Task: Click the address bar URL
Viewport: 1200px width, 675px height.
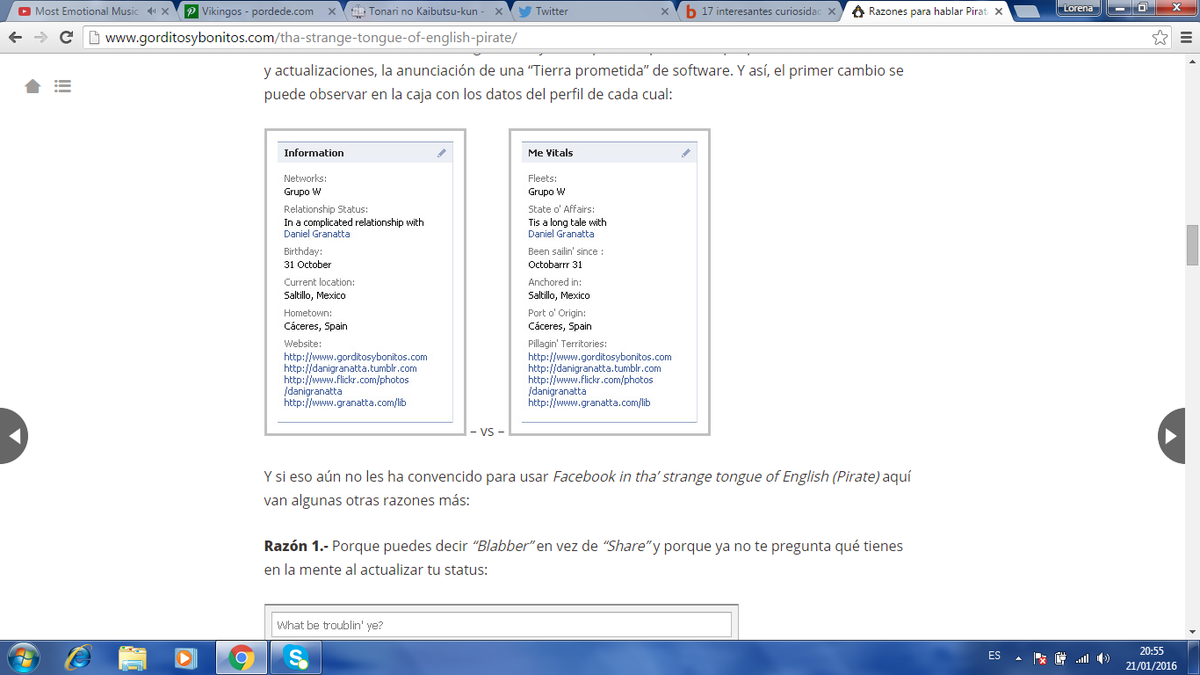Action: [x=310, y=38]
